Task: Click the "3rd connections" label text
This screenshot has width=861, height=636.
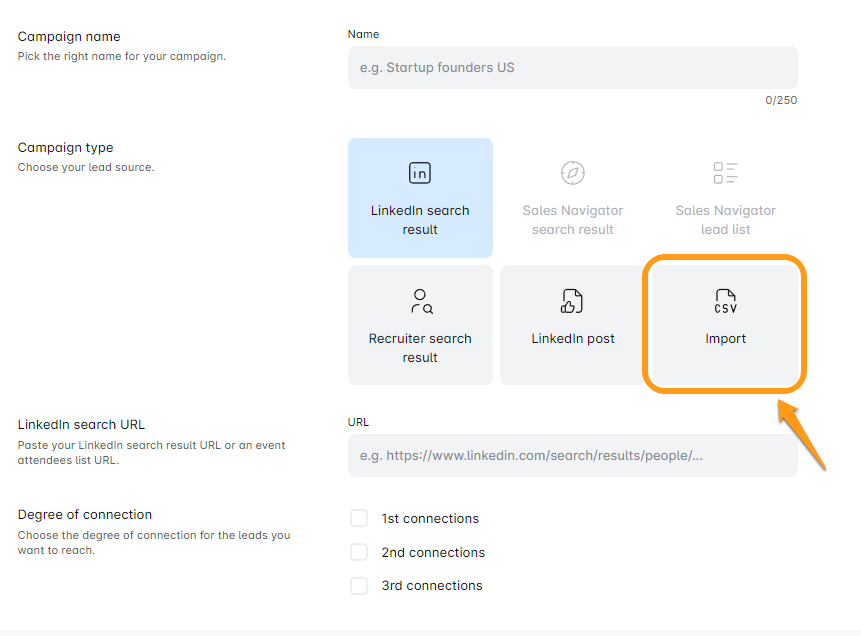Action: pyautogui.click(x=432, y=586)
